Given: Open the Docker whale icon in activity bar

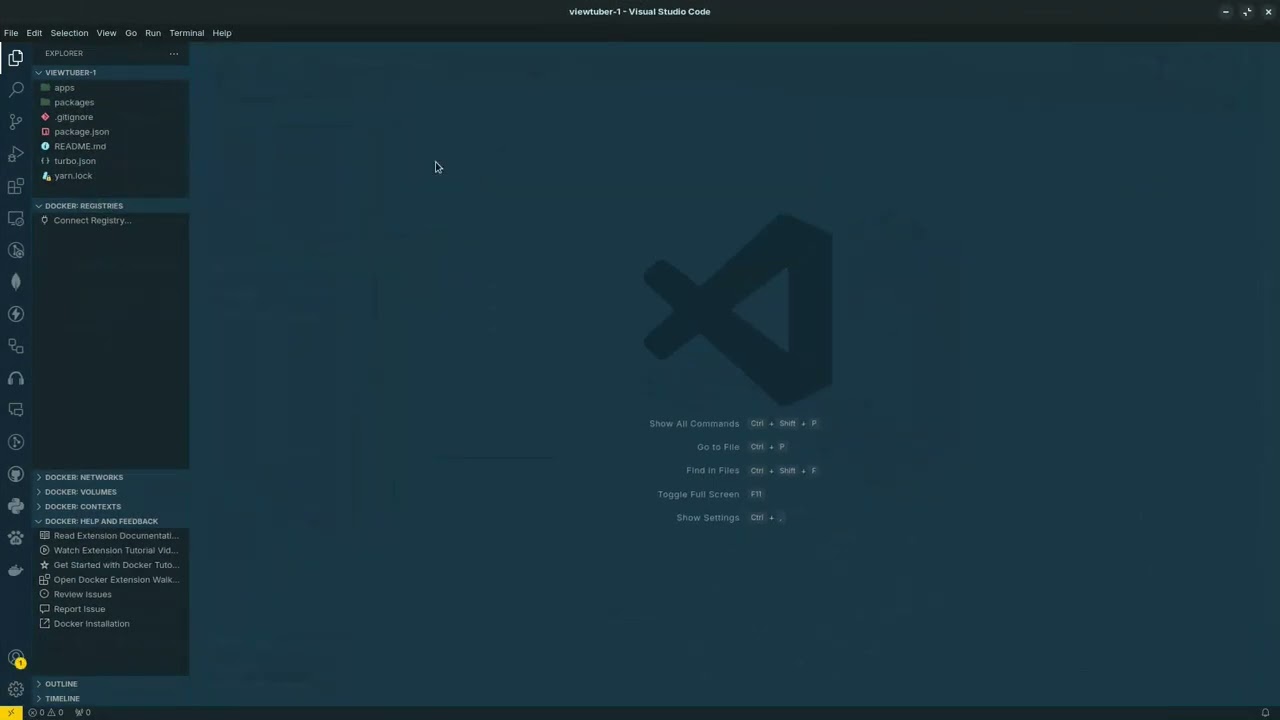Looking at the screenshot, I should click(x=15, y=570).
